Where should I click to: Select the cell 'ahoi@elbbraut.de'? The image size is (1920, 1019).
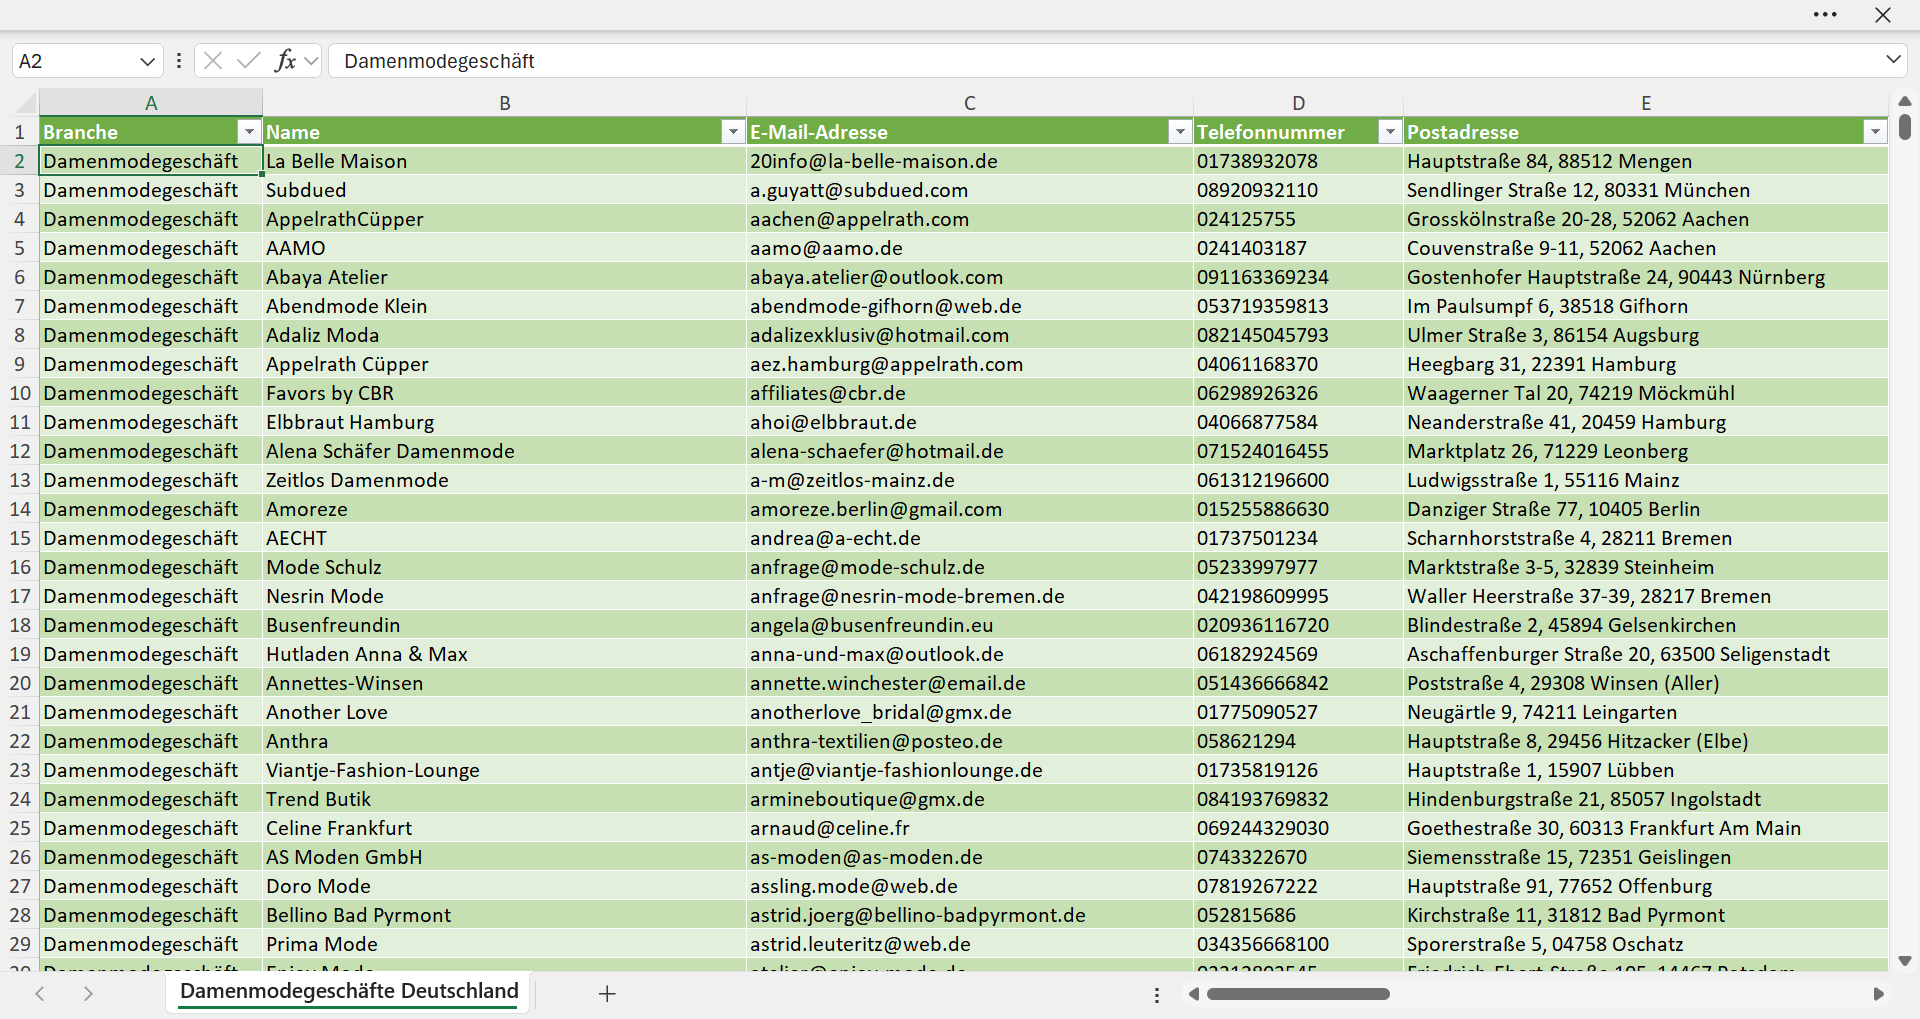coord(970,422)
